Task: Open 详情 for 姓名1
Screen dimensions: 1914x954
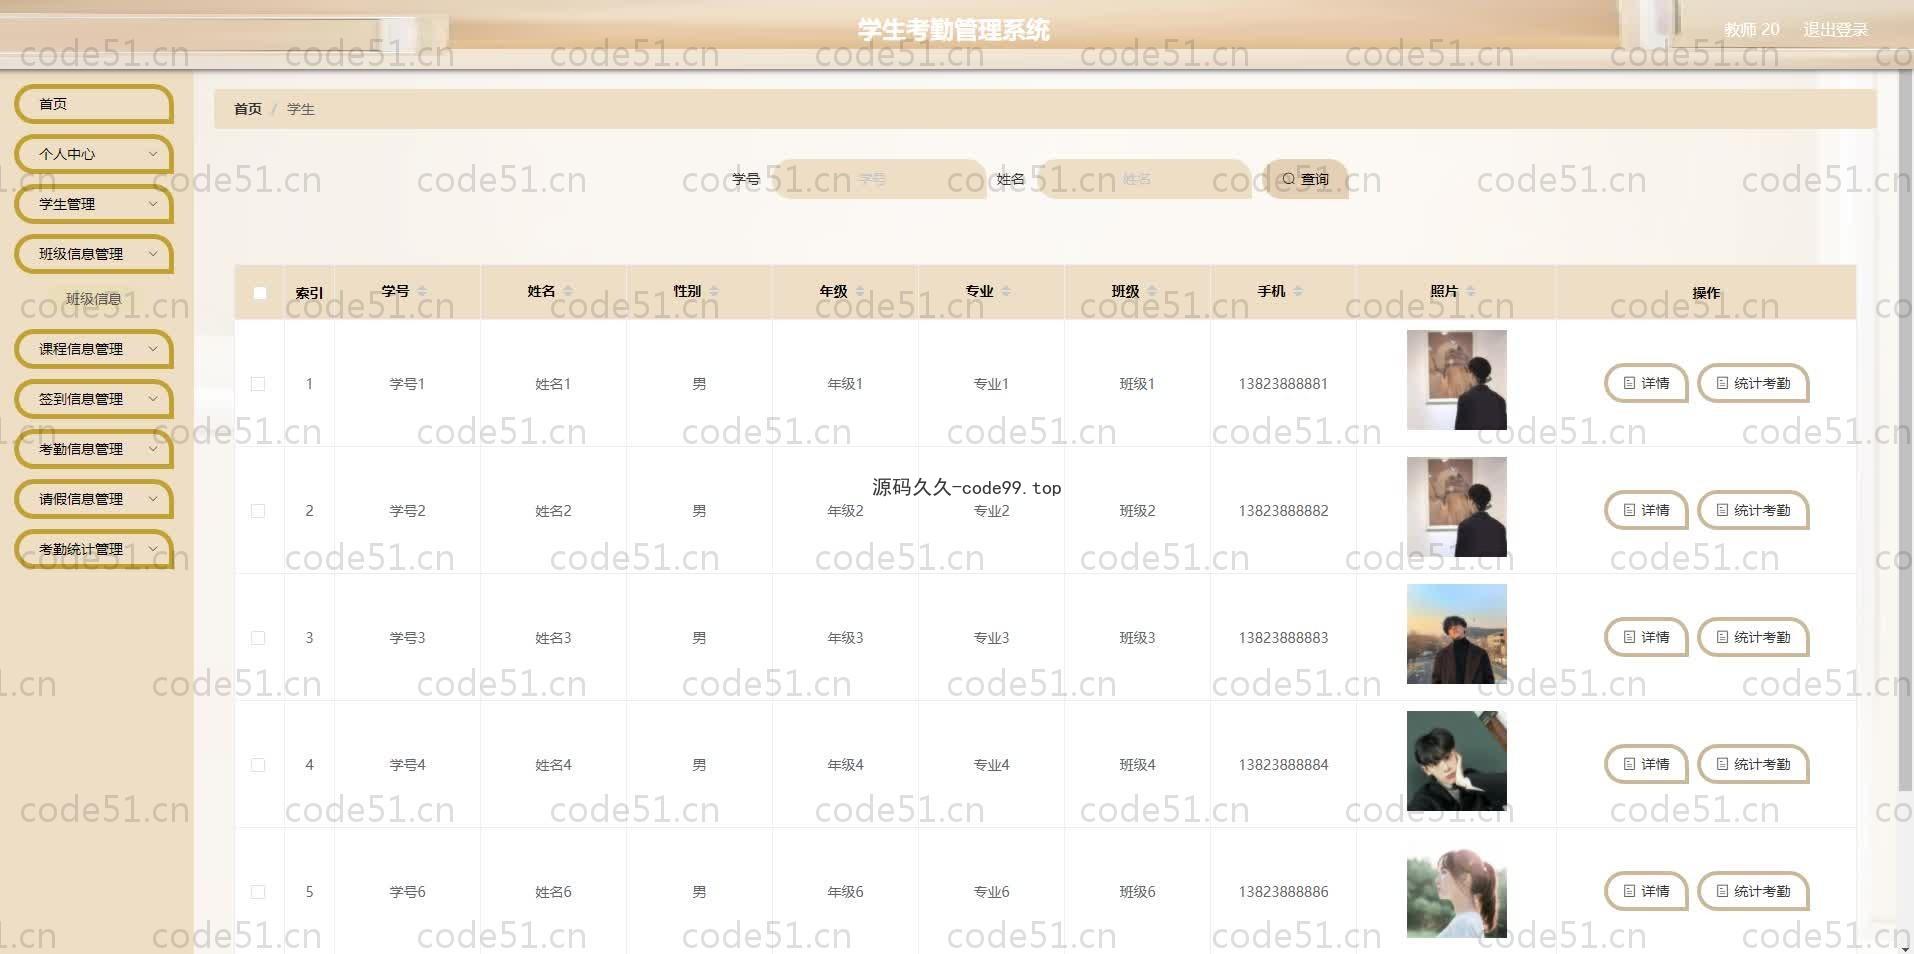Action: (x=1646, y=383)
